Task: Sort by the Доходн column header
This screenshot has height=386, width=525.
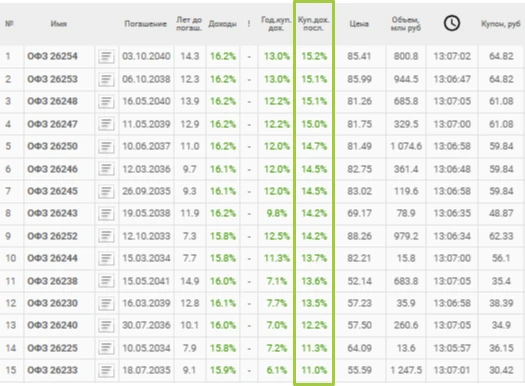Action: point(222,24)
